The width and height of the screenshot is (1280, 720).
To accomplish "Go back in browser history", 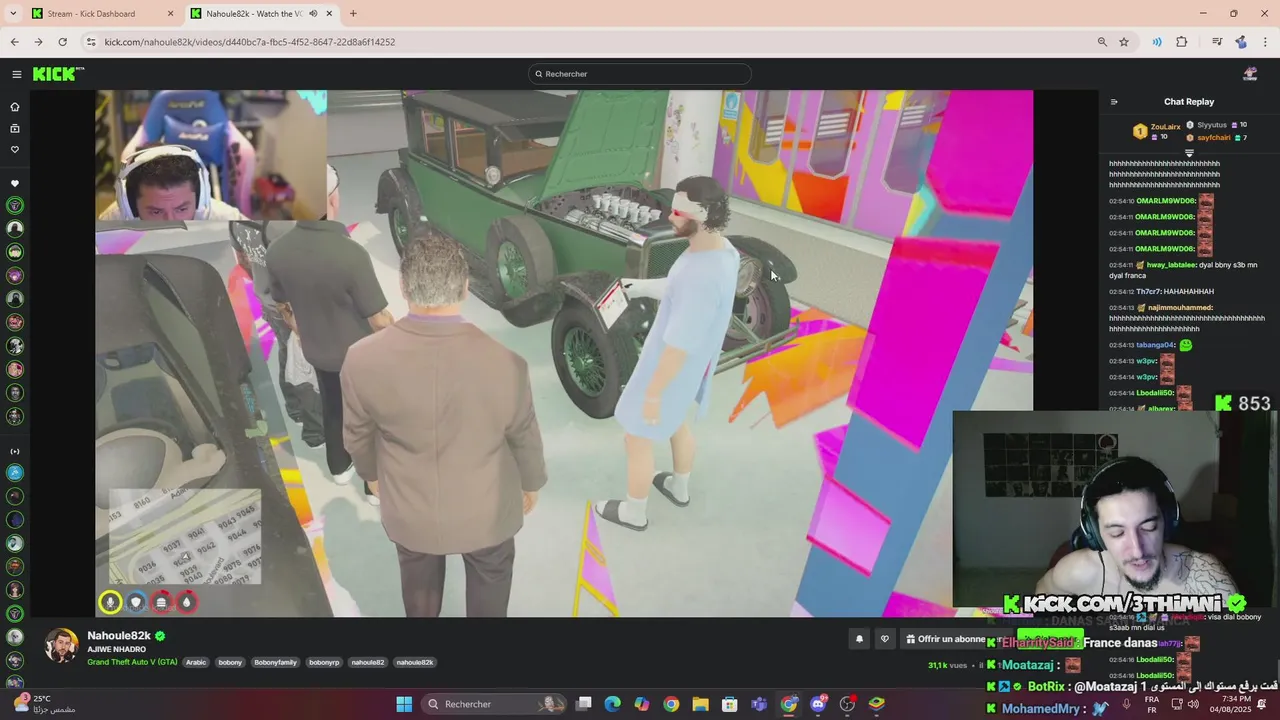I will 14,42.
